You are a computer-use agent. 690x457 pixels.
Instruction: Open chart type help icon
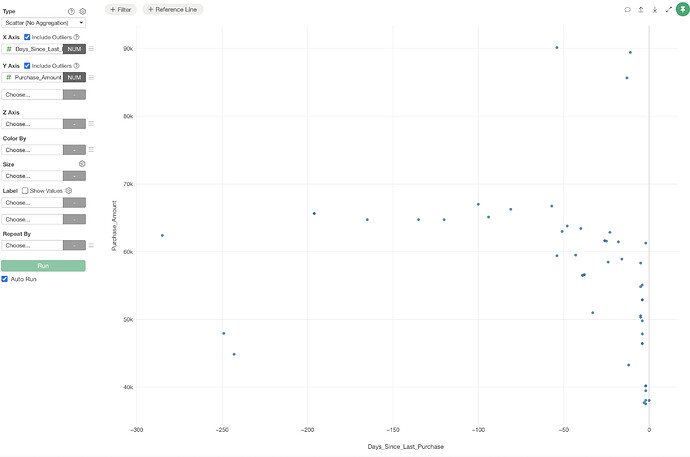coord(71,11)
